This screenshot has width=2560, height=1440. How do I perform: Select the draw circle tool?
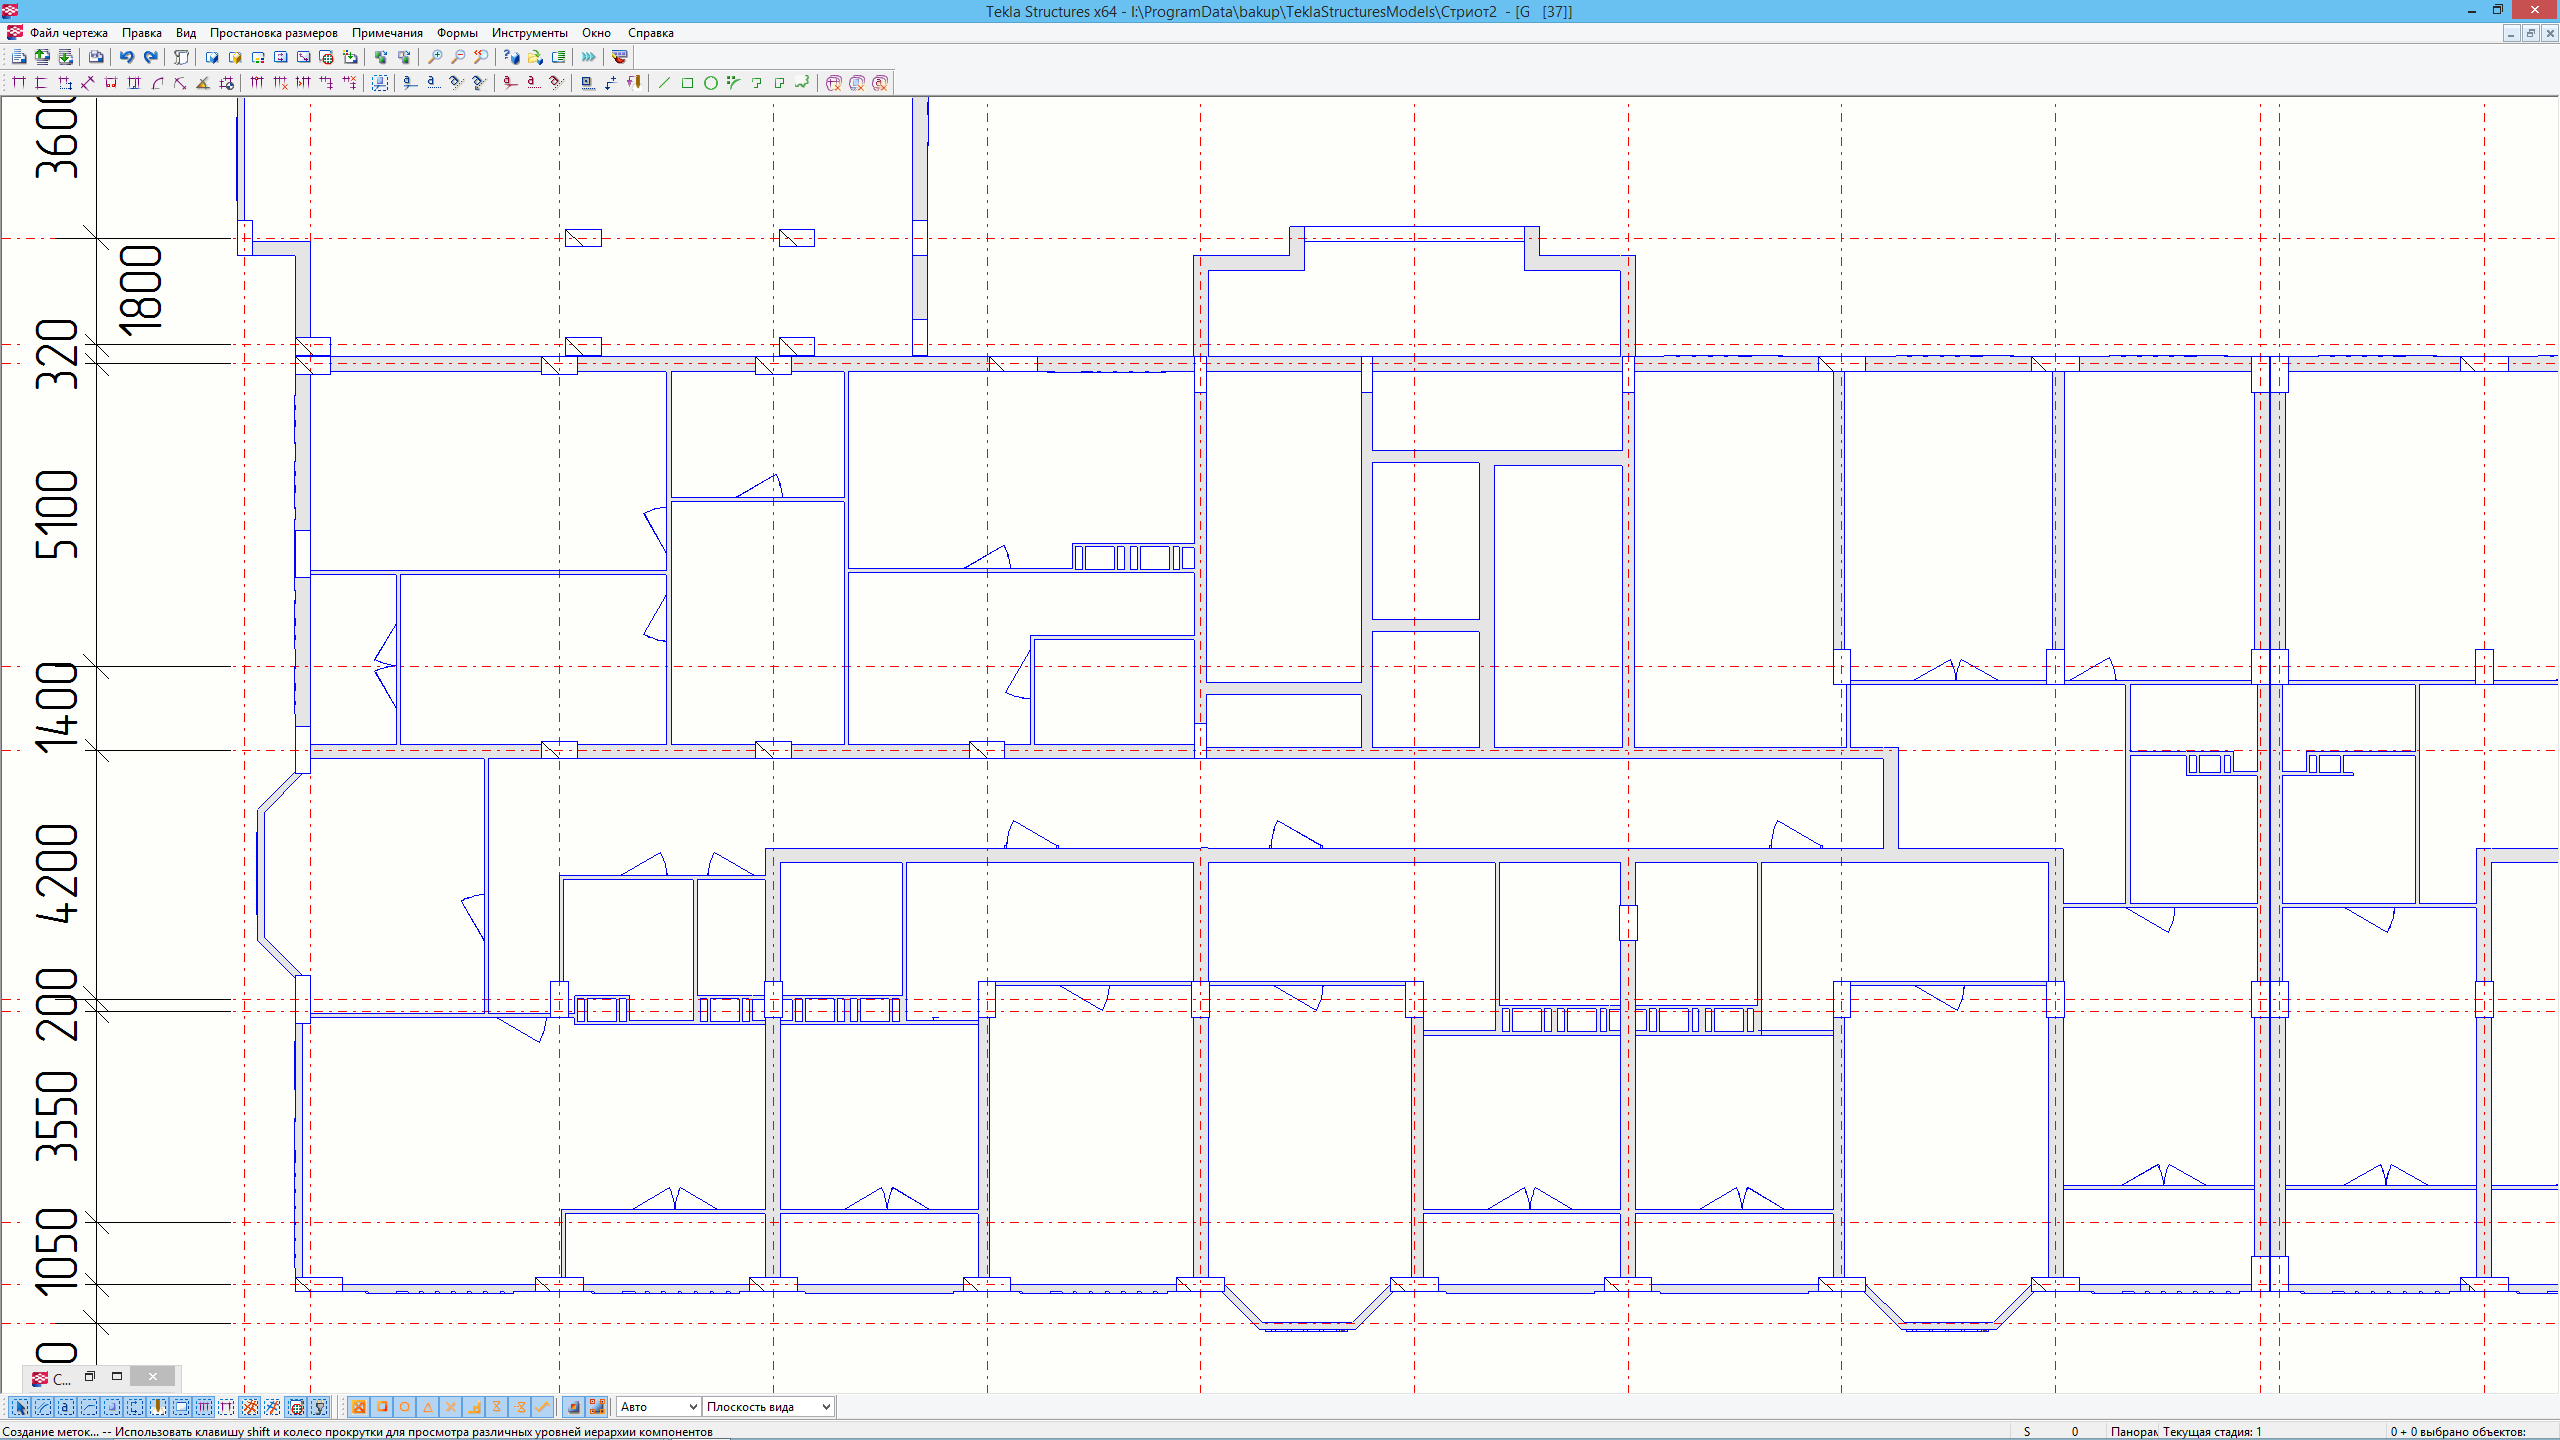(711, 83)
